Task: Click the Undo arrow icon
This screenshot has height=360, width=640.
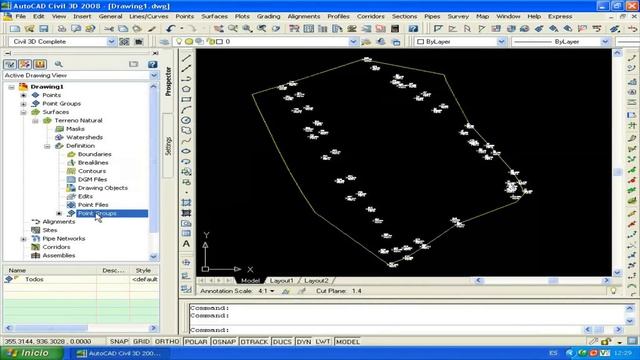Action: [x=171, y=29]
